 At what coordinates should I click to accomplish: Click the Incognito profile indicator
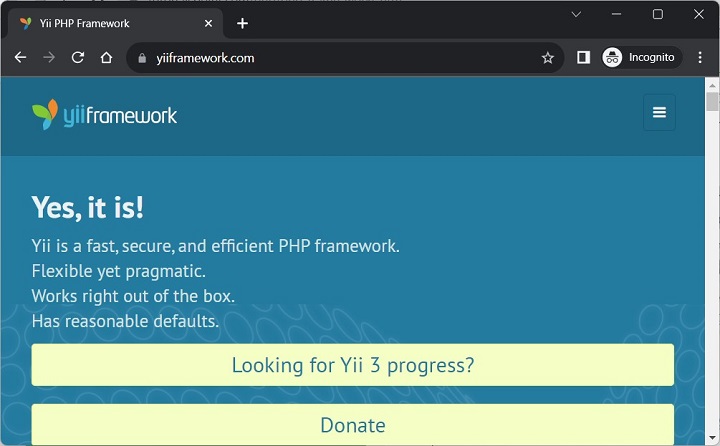click(640, 58)
